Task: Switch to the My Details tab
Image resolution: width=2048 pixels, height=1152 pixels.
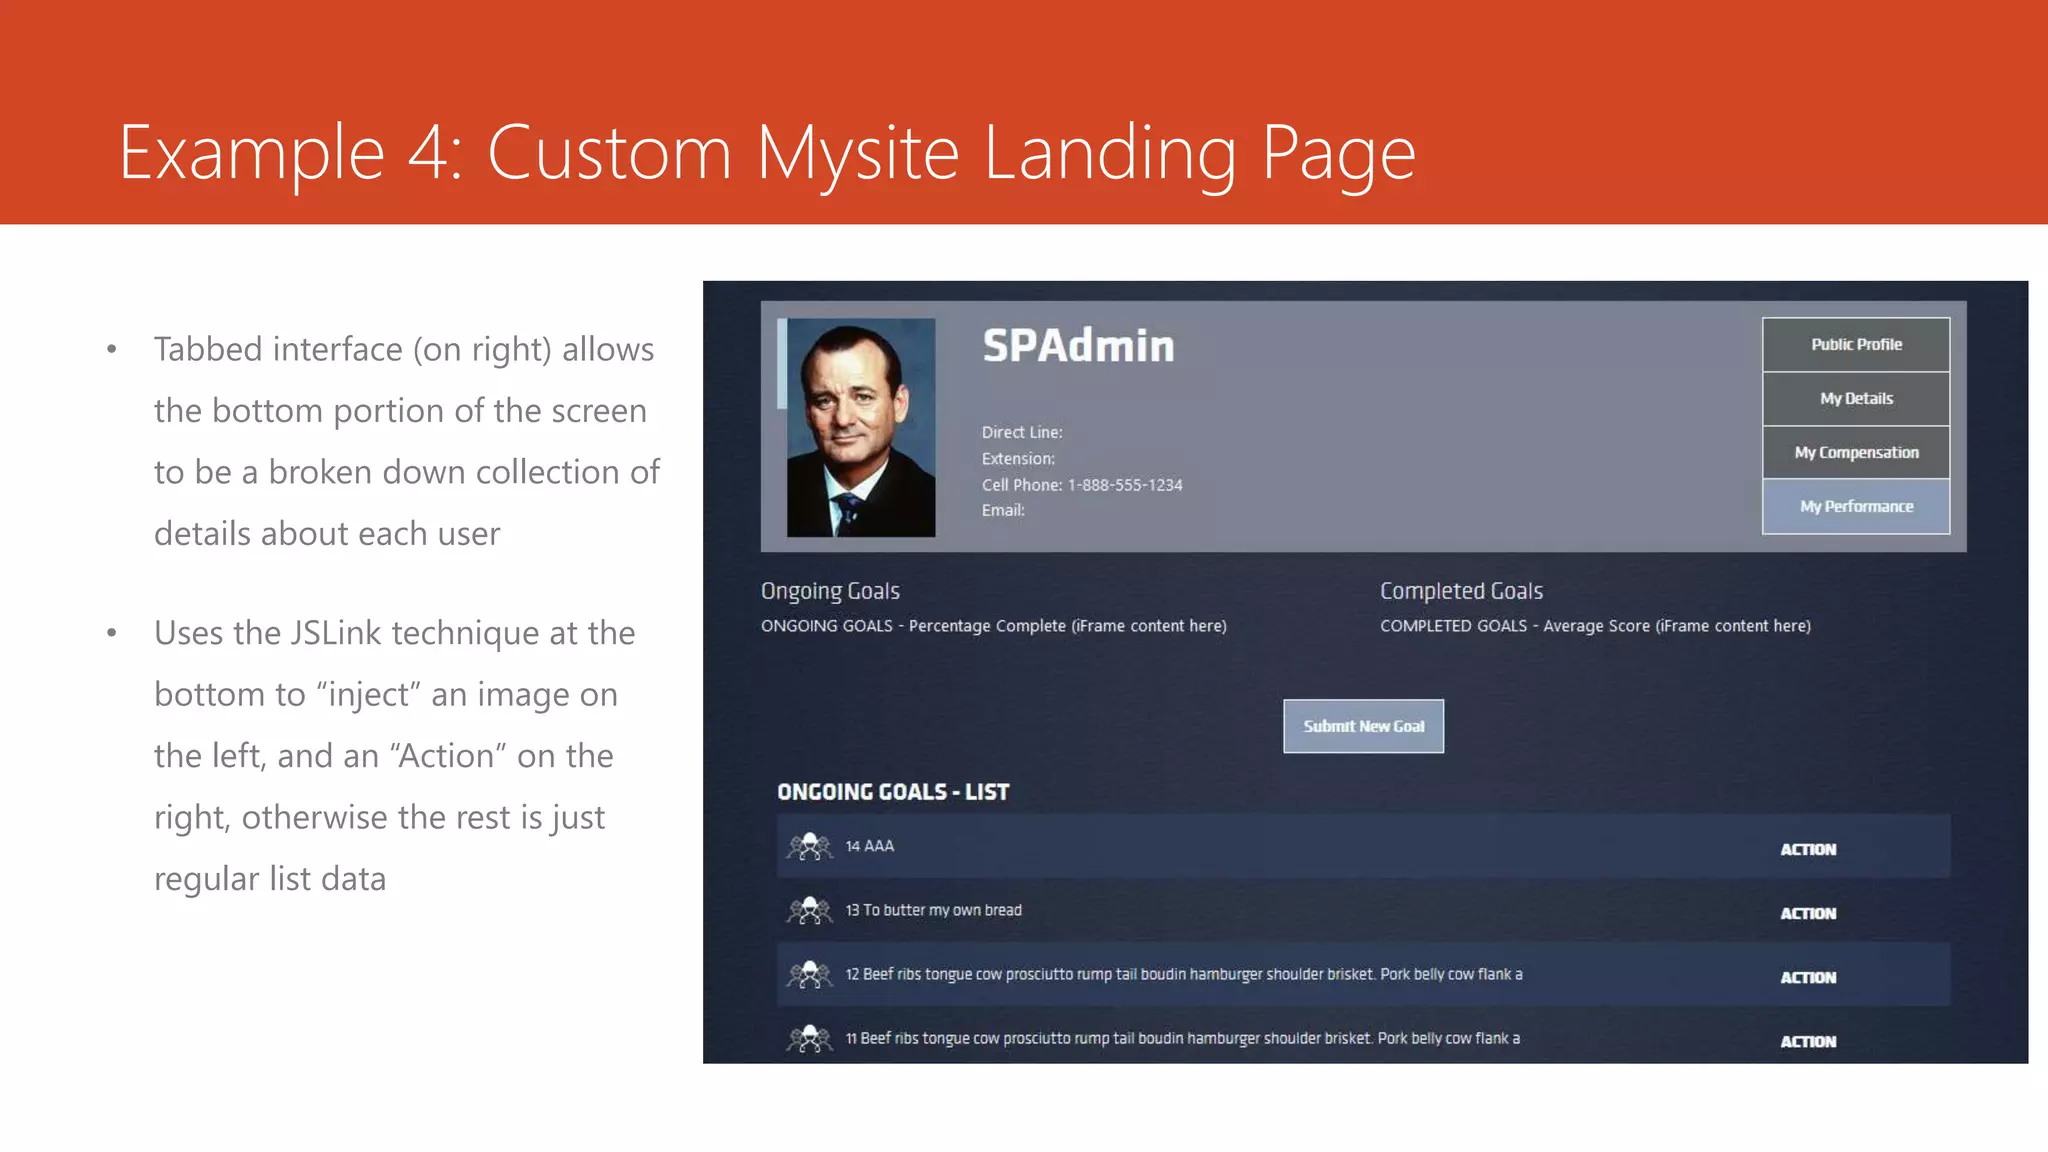Action: coord(1855,398)
